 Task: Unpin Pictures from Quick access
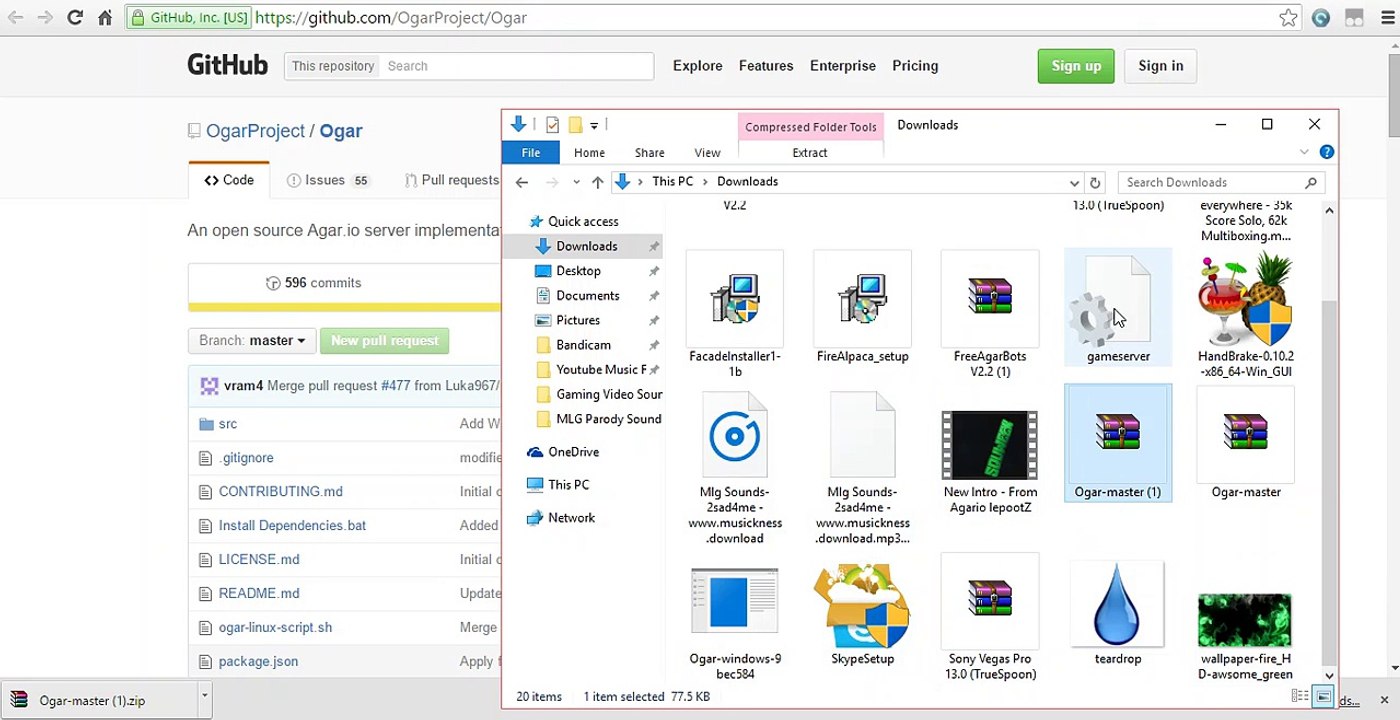tap(654, 320)
